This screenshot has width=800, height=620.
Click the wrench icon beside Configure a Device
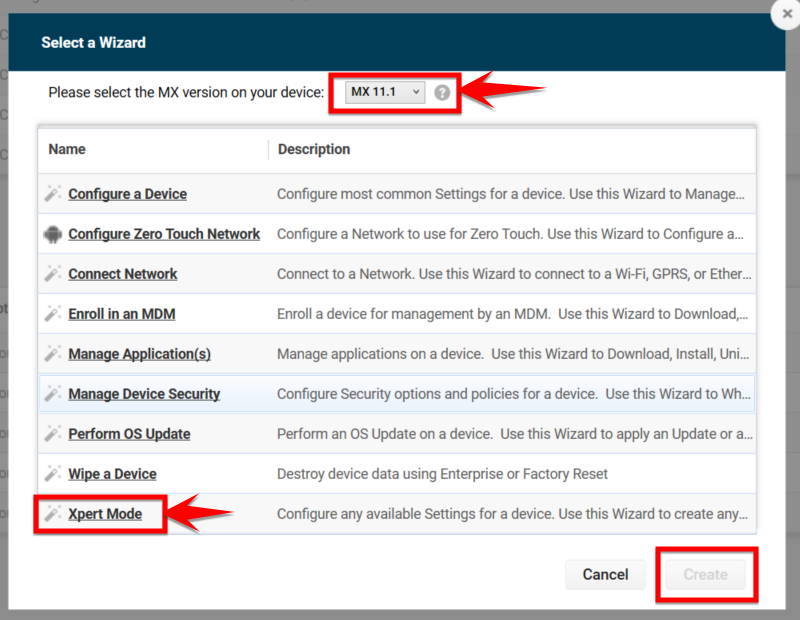(54, 193)
